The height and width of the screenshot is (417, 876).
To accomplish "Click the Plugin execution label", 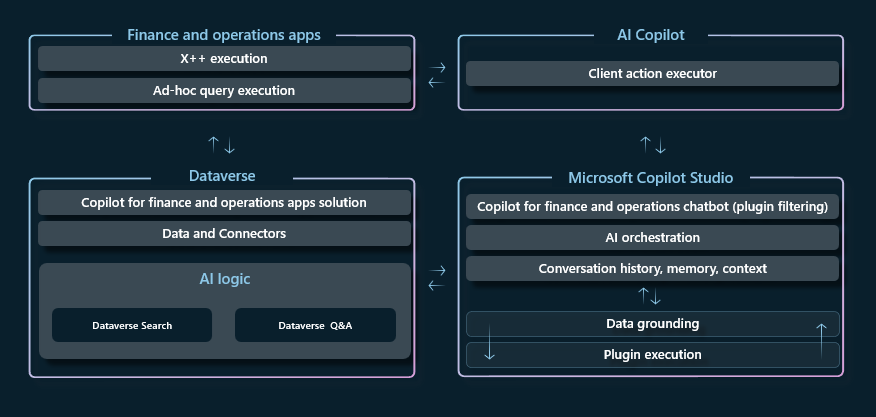I will [x=652, y=355].
